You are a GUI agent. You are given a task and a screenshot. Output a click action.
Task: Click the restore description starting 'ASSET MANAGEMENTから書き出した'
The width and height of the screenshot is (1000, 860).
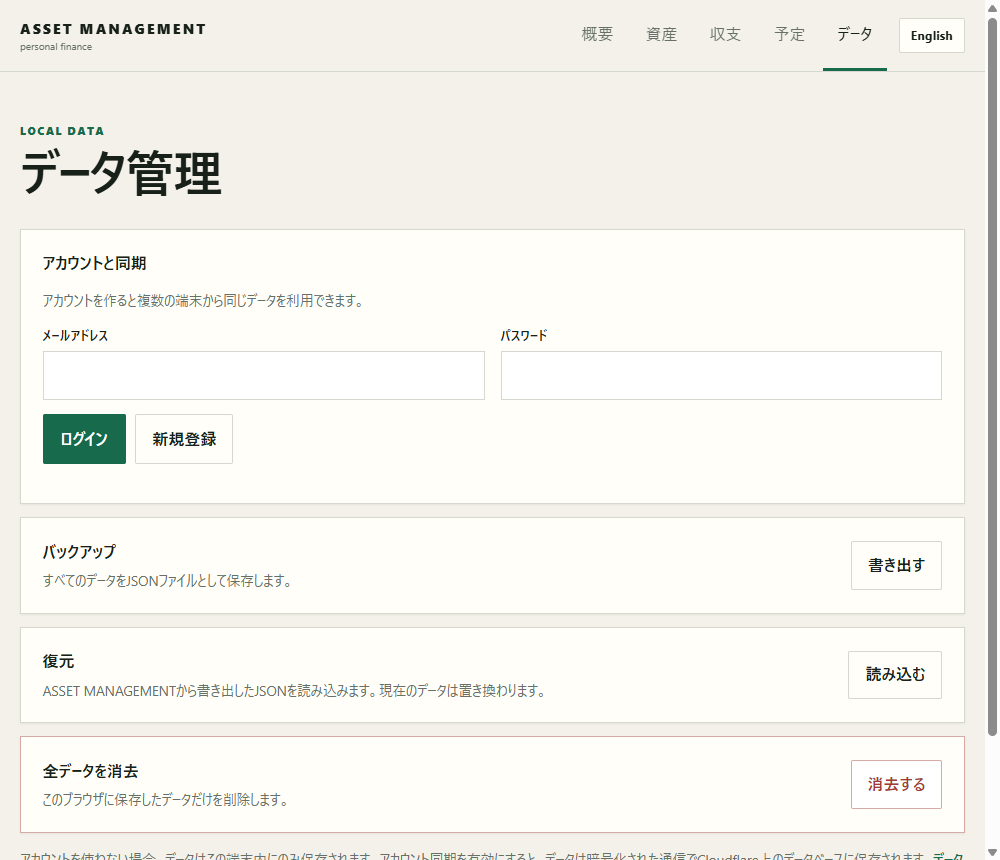click(x=294, y=691)
